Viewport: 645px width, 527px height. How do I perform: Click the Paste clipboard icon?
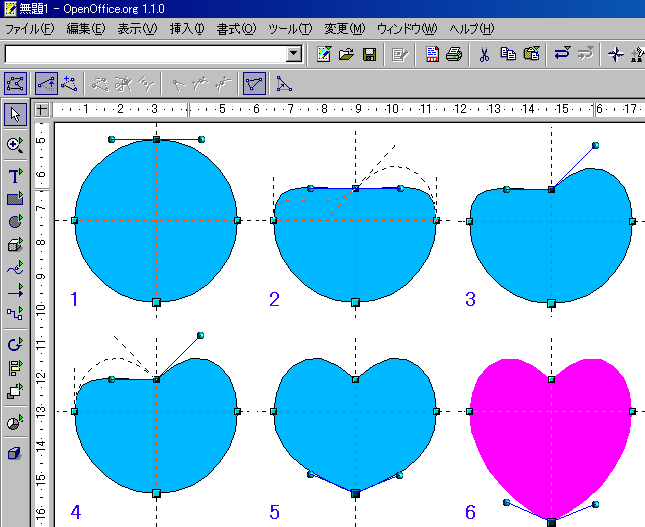(x=531, y=54)
